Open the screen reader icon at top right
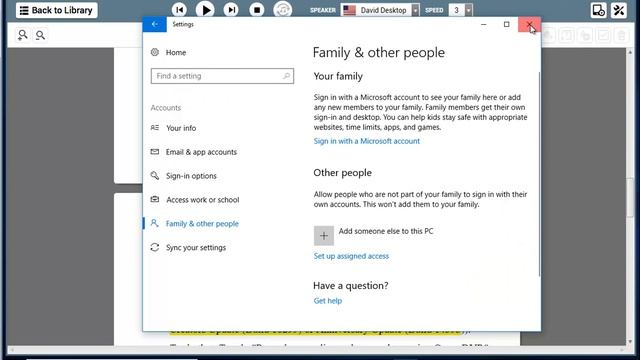This screenshot has height=360, width=640. click(x=598, y=10)
